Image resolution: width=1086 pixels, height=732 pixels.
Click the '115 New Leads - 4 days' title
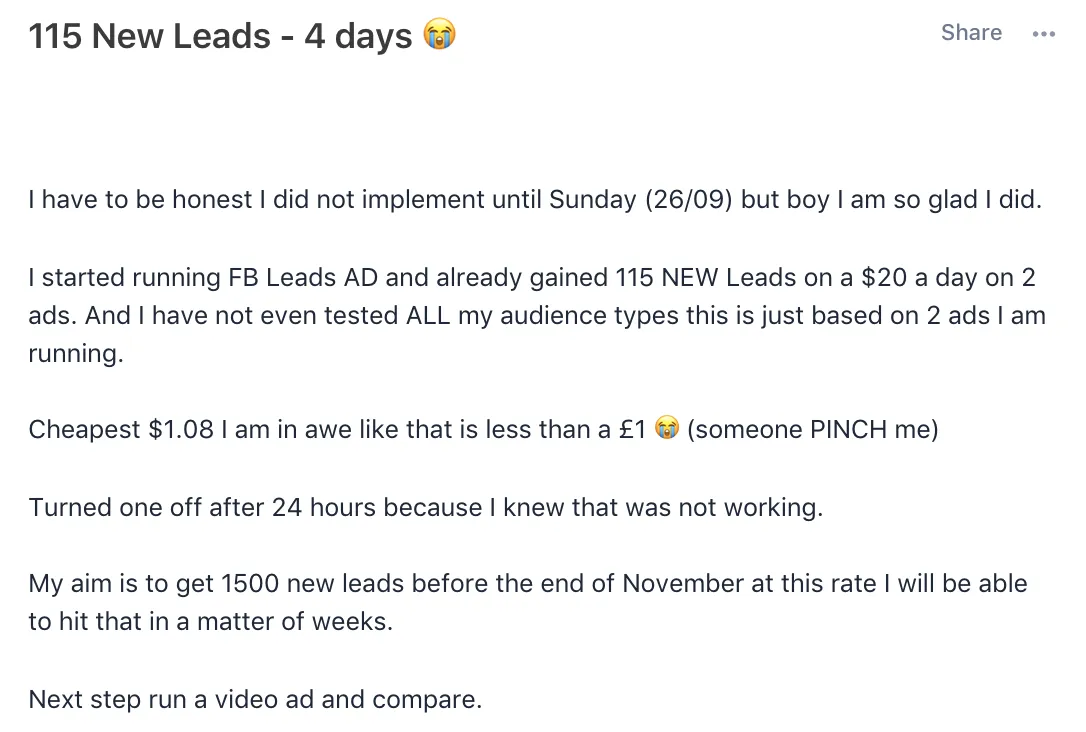click(x=220, y=36)
